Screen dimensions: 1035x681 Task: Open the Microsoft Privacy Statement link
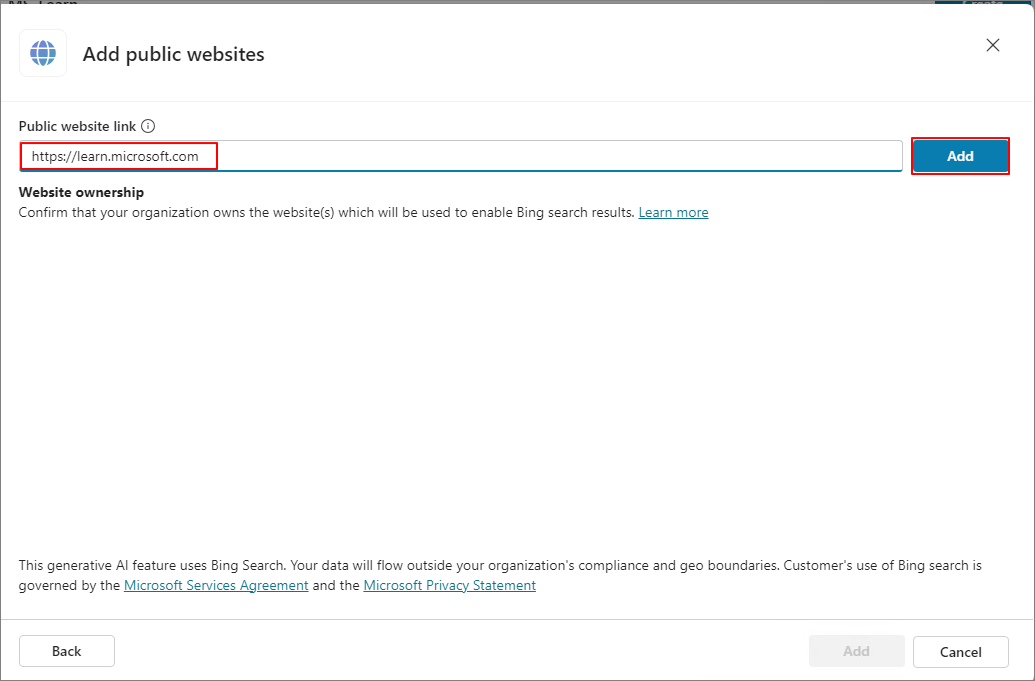coord(450,585)
